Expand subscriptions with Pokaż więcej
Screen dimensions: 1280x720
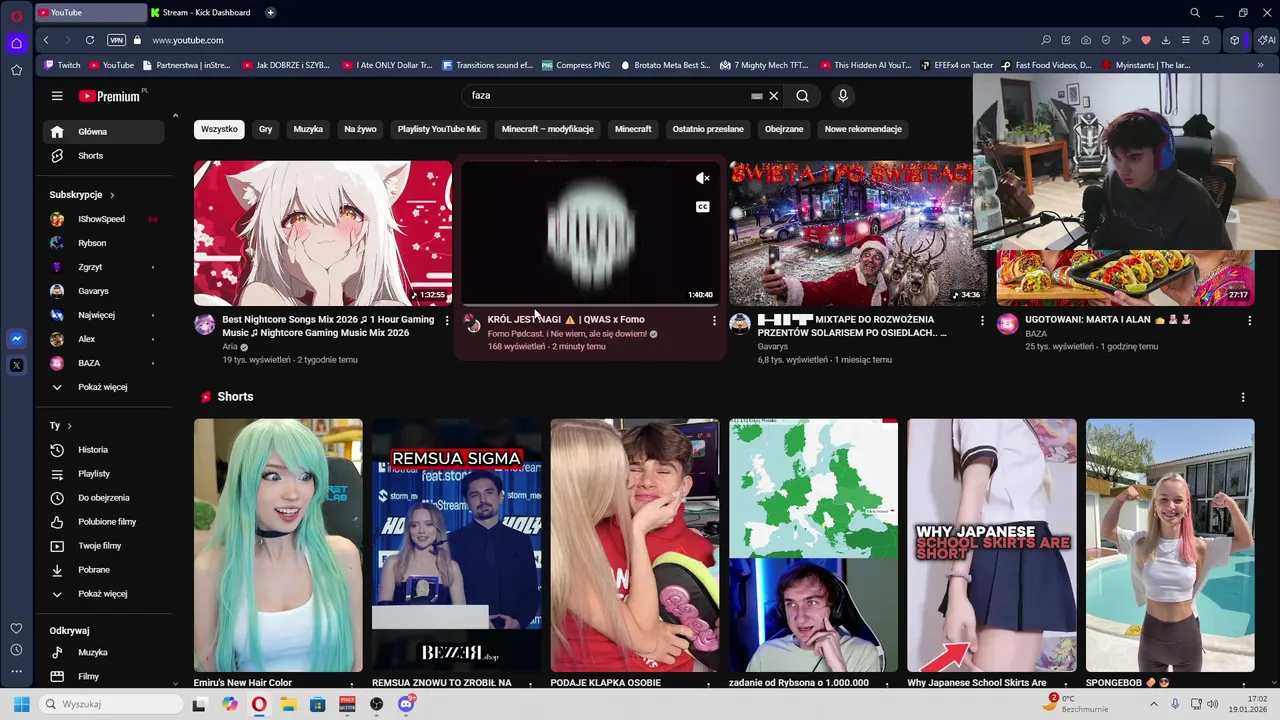tap(103, 387)
